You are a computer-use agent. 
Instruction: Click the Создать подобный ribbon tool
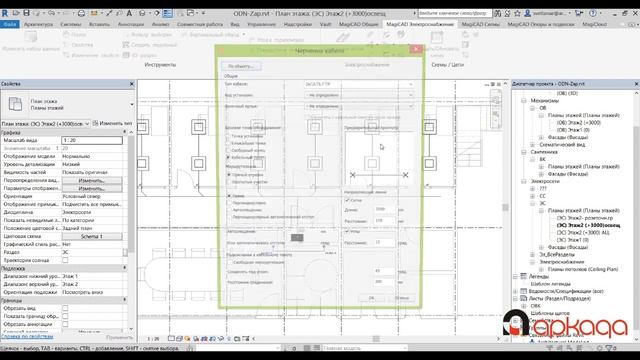click(149, 45)
